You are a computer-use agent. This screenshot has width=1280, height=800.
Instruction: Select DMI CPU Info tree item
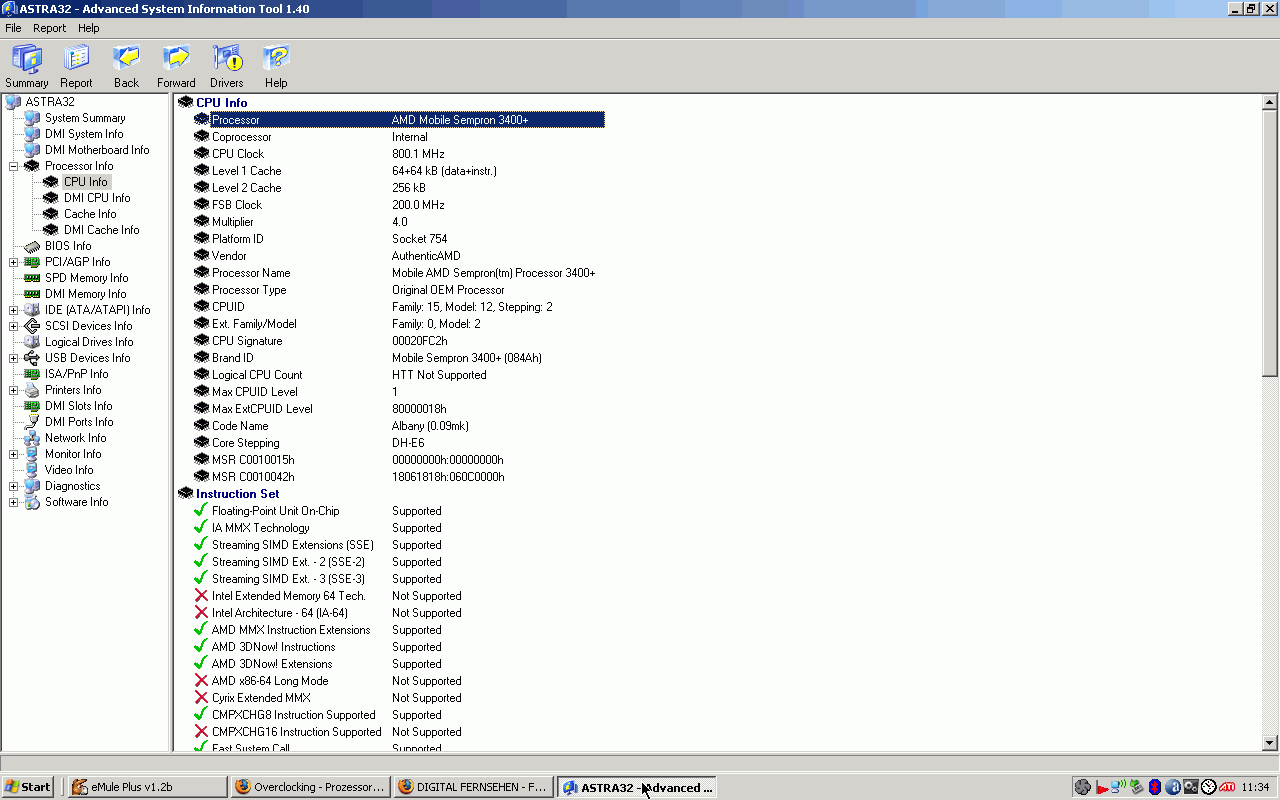click(x=97, y=198)
